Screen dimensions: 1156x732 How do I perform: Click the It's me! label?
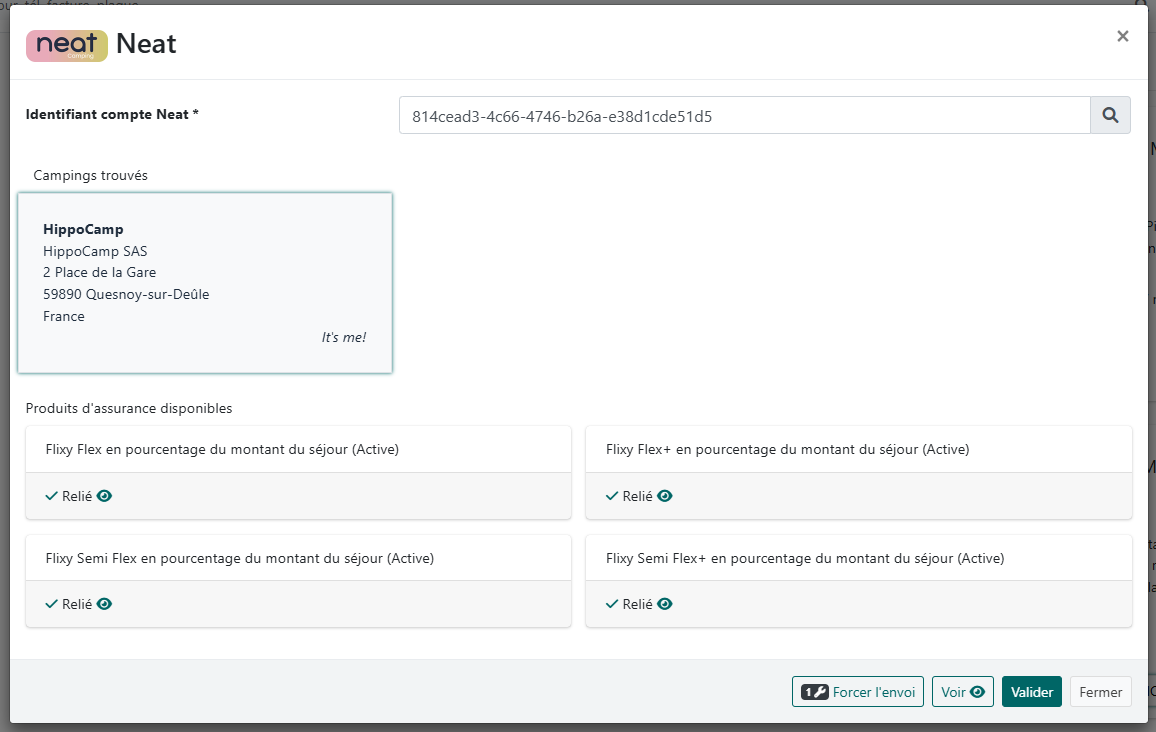point(343,338)
